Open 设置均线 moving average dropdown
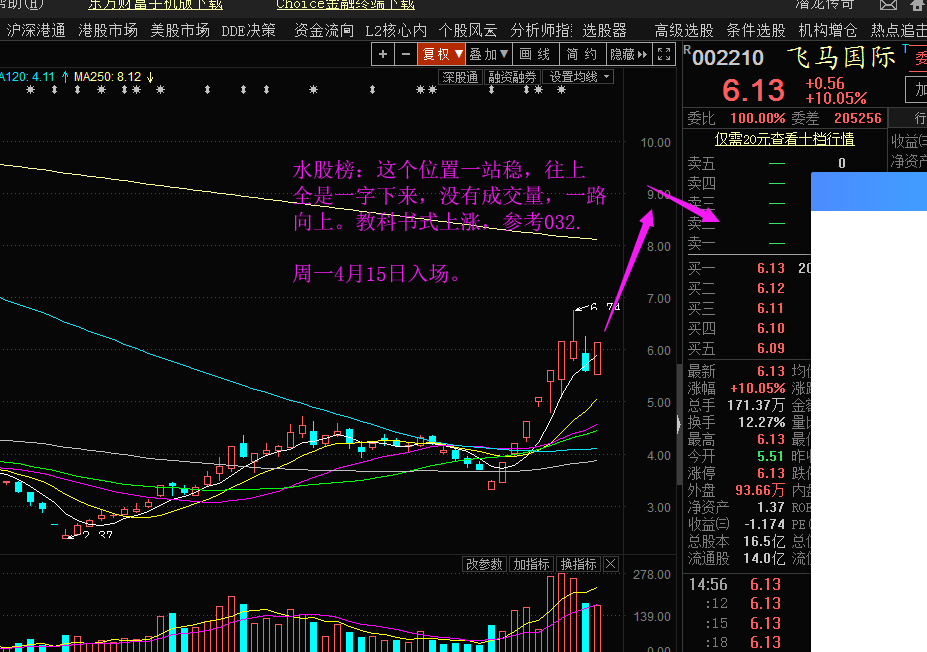The image size is (927, 652). (x=578, y=77)
